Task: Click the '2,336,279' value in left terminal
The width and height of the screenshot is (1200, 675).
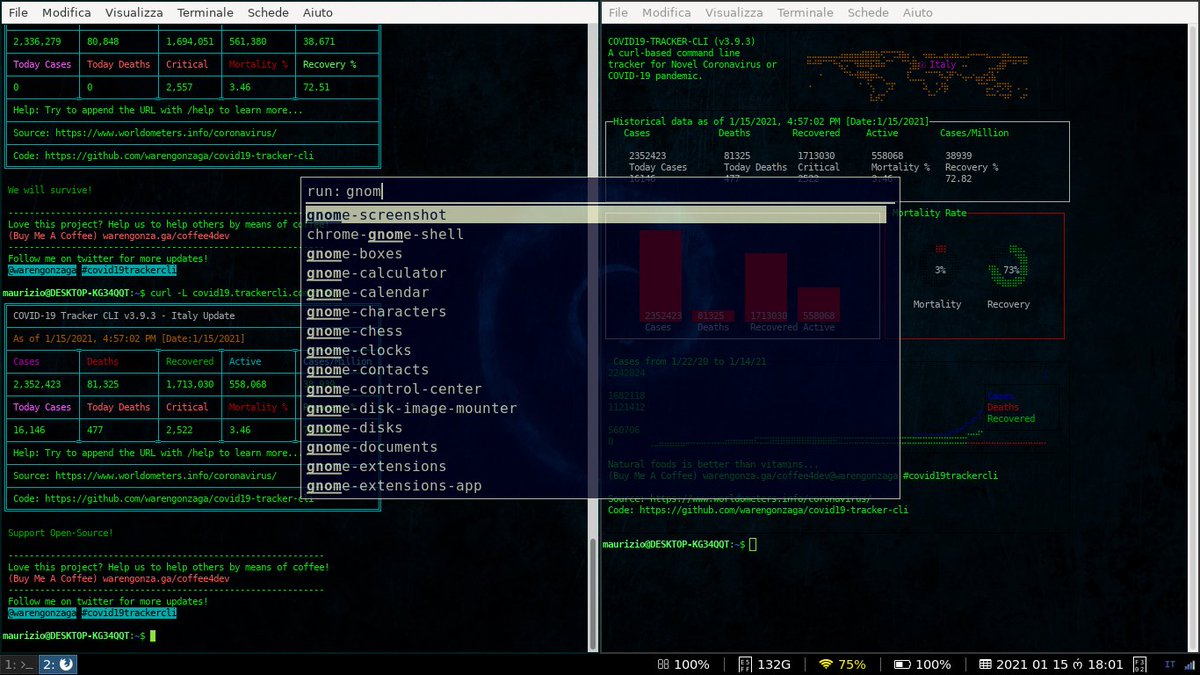Action: tap(38, 41)
